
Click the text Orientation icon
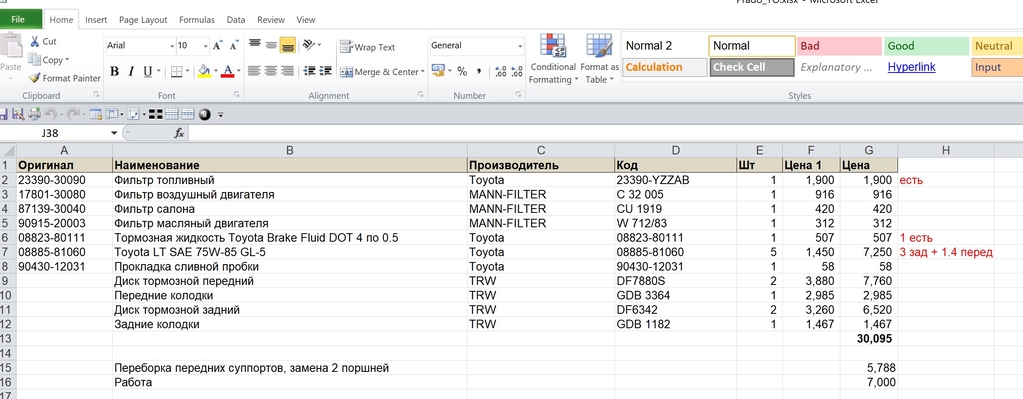point(309,45)
